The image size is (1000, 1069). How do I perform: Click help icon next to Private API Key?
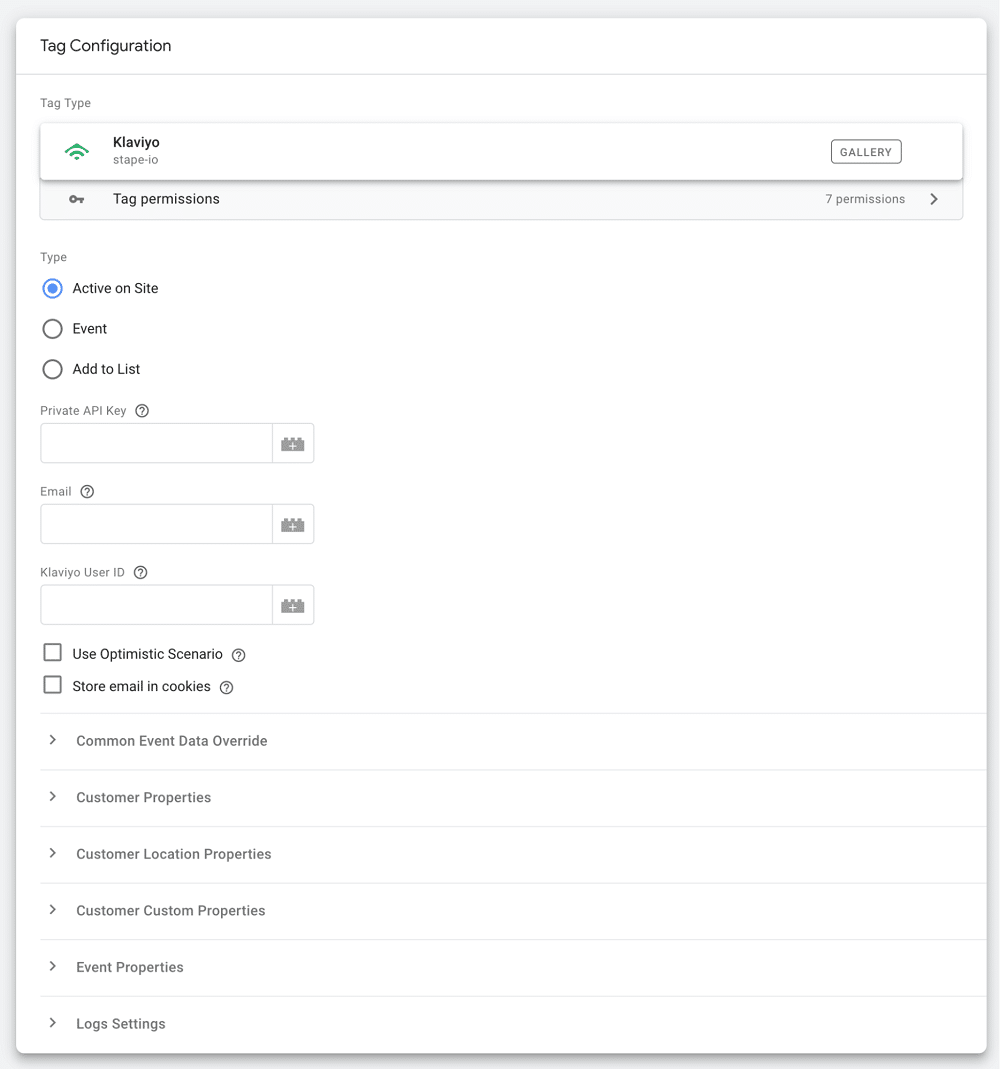coord(142,411)
